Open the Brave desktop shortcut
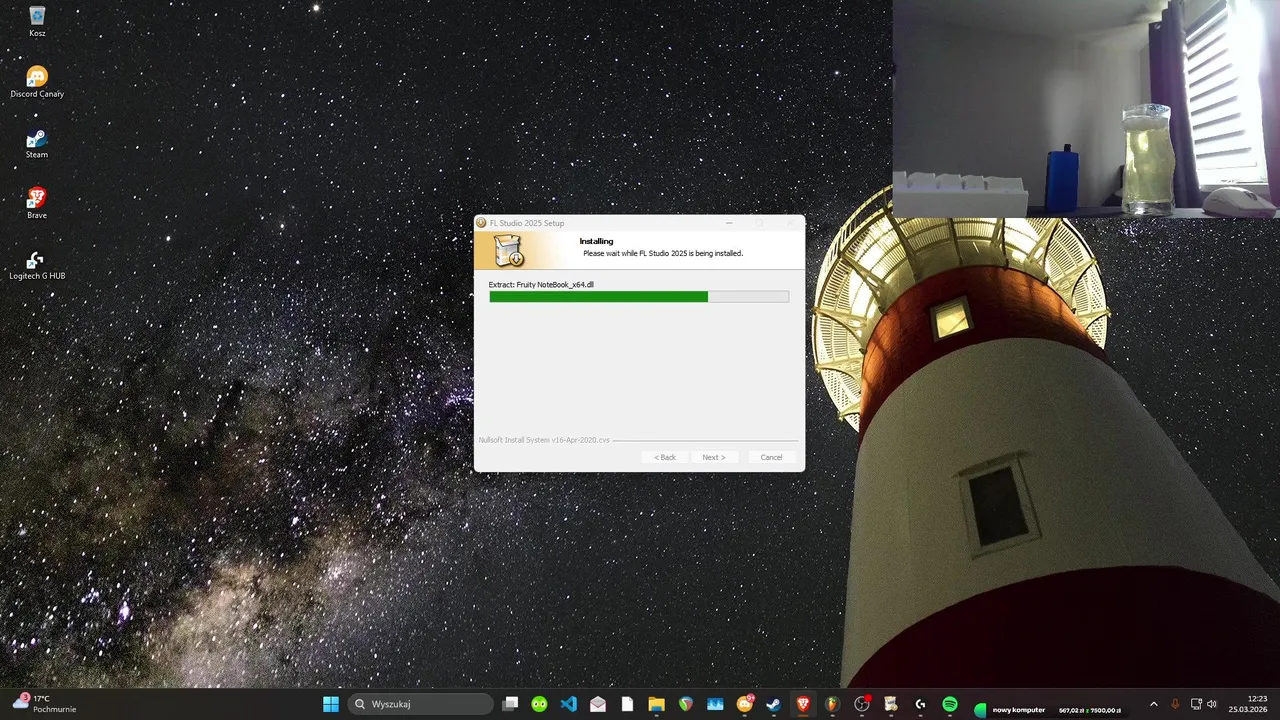Image resolution: width=1280 pixels, height=720 pixels. pos(37,203)
